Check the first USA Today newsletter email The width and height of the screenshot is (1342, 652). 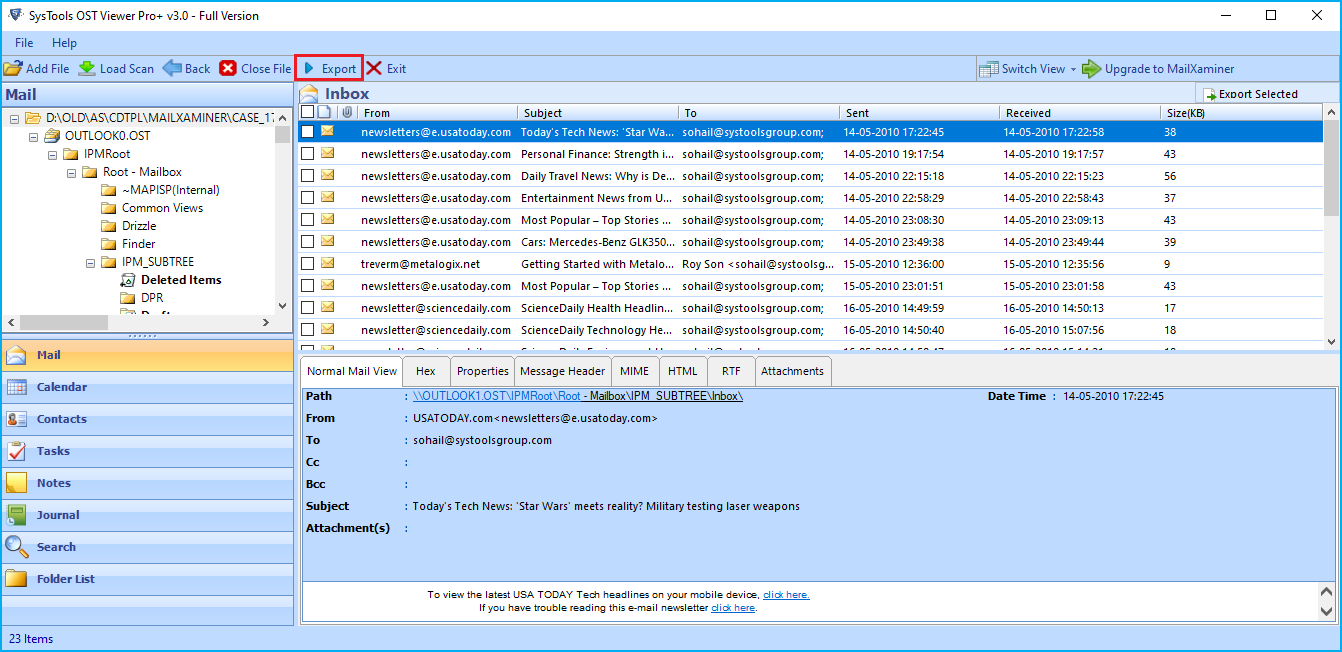(x=307, y=131)
